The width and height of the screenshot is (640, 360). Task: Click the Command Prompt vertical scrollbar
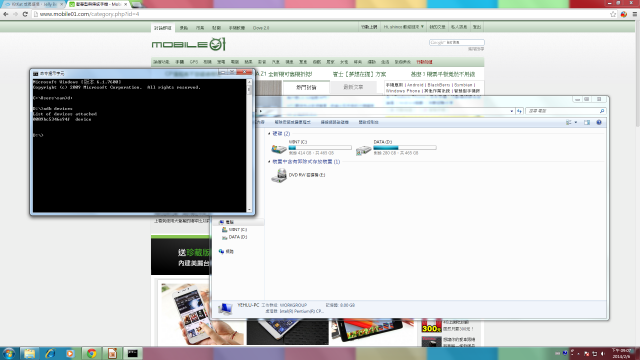pyautogui.click(x=249, y=145)
